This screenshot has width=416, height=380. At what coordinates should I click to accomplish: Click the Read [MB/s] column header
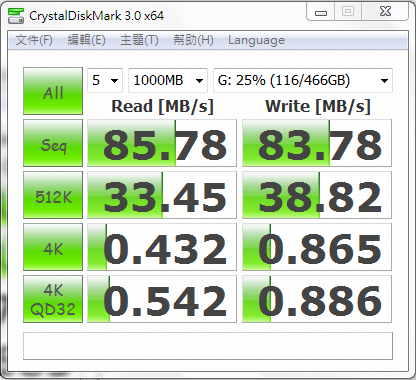pos(162,107)
